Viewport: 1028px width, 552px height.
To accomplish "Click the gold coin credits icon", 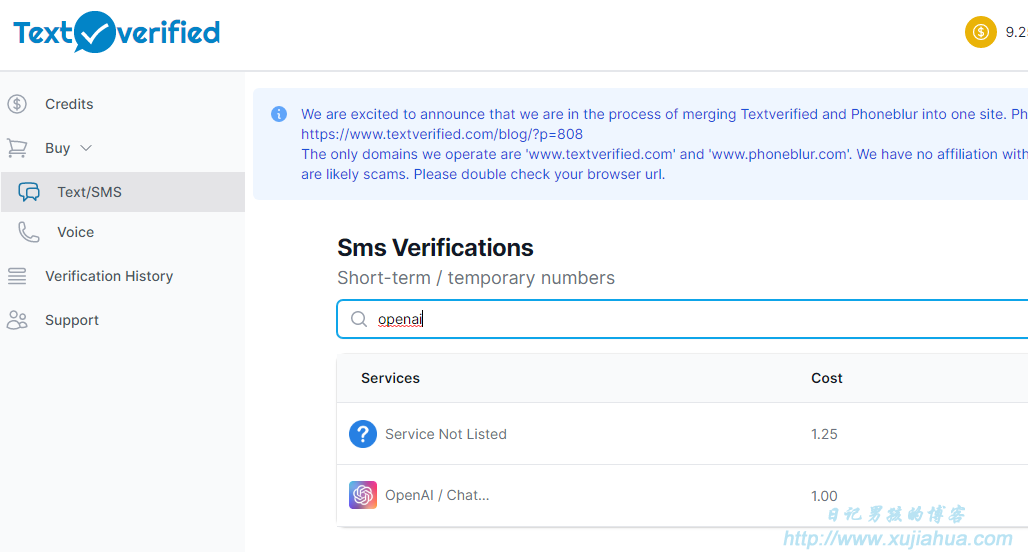I will [x=980, y=32].
